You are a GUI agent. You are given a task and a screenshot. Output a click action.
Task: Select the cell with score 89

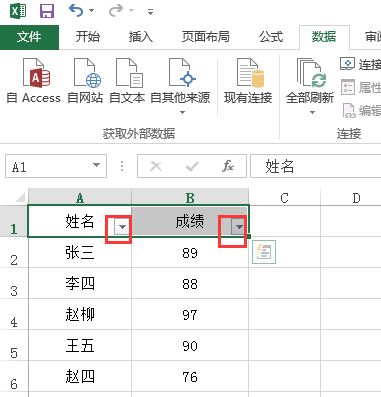click(x=190, y=252)
